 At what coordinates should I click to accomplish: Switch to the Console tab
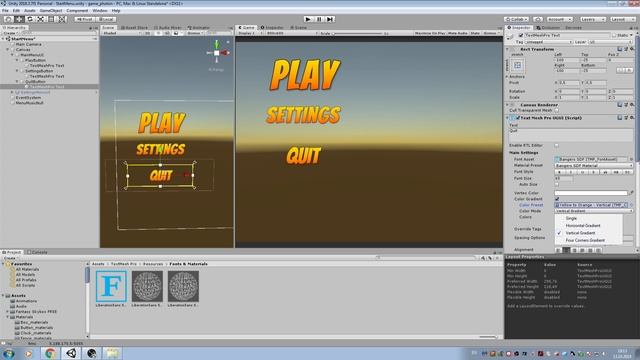pos(38,252)
